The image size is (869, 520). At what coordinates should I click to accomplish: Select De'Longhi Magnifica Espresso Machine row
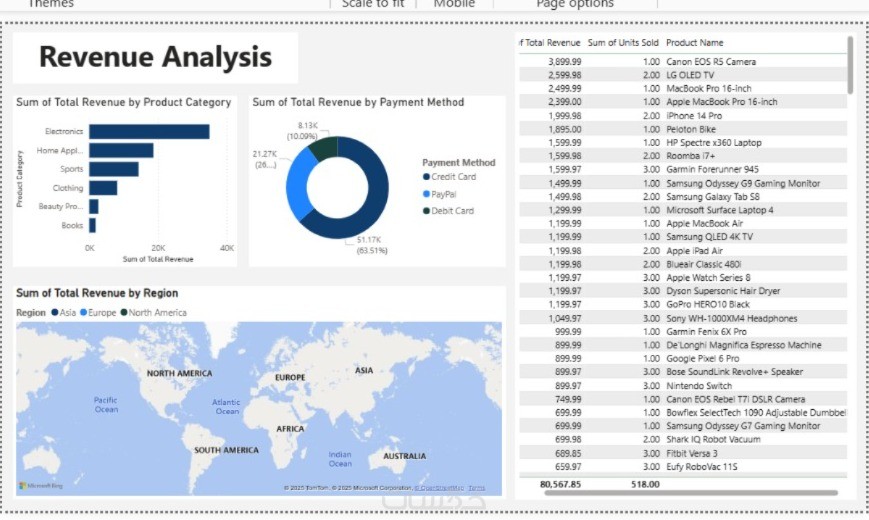683,345
